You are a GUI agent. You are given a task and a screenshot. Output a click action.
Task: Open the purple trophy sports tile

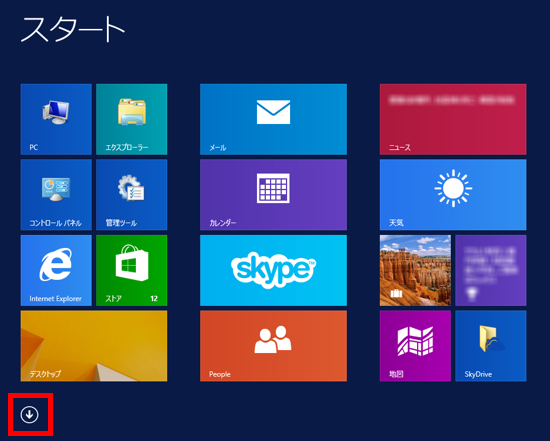point(491,270)
